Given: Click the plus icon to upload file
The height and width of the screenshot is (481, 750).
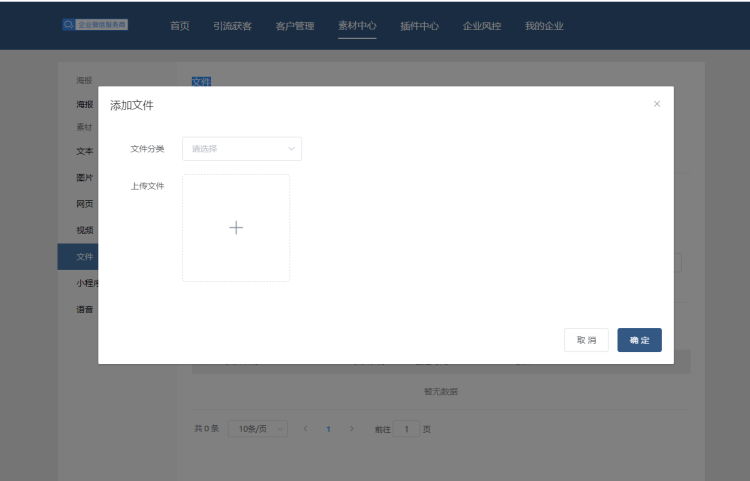Looking at the screenshot, I should tap(236, 228).
